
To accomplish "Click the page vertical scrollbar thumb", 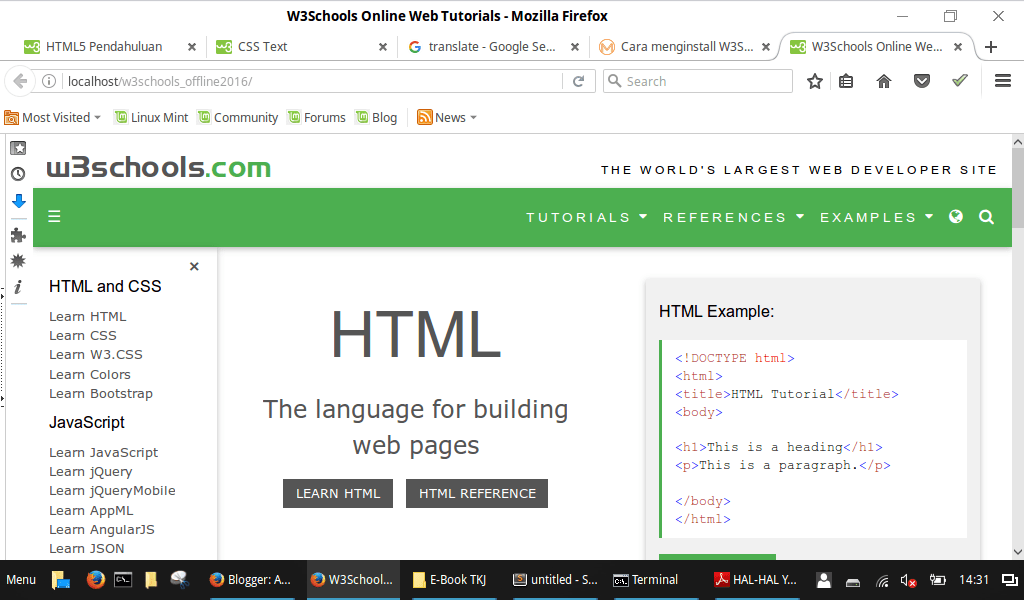I will click(x=1017, y=188).
